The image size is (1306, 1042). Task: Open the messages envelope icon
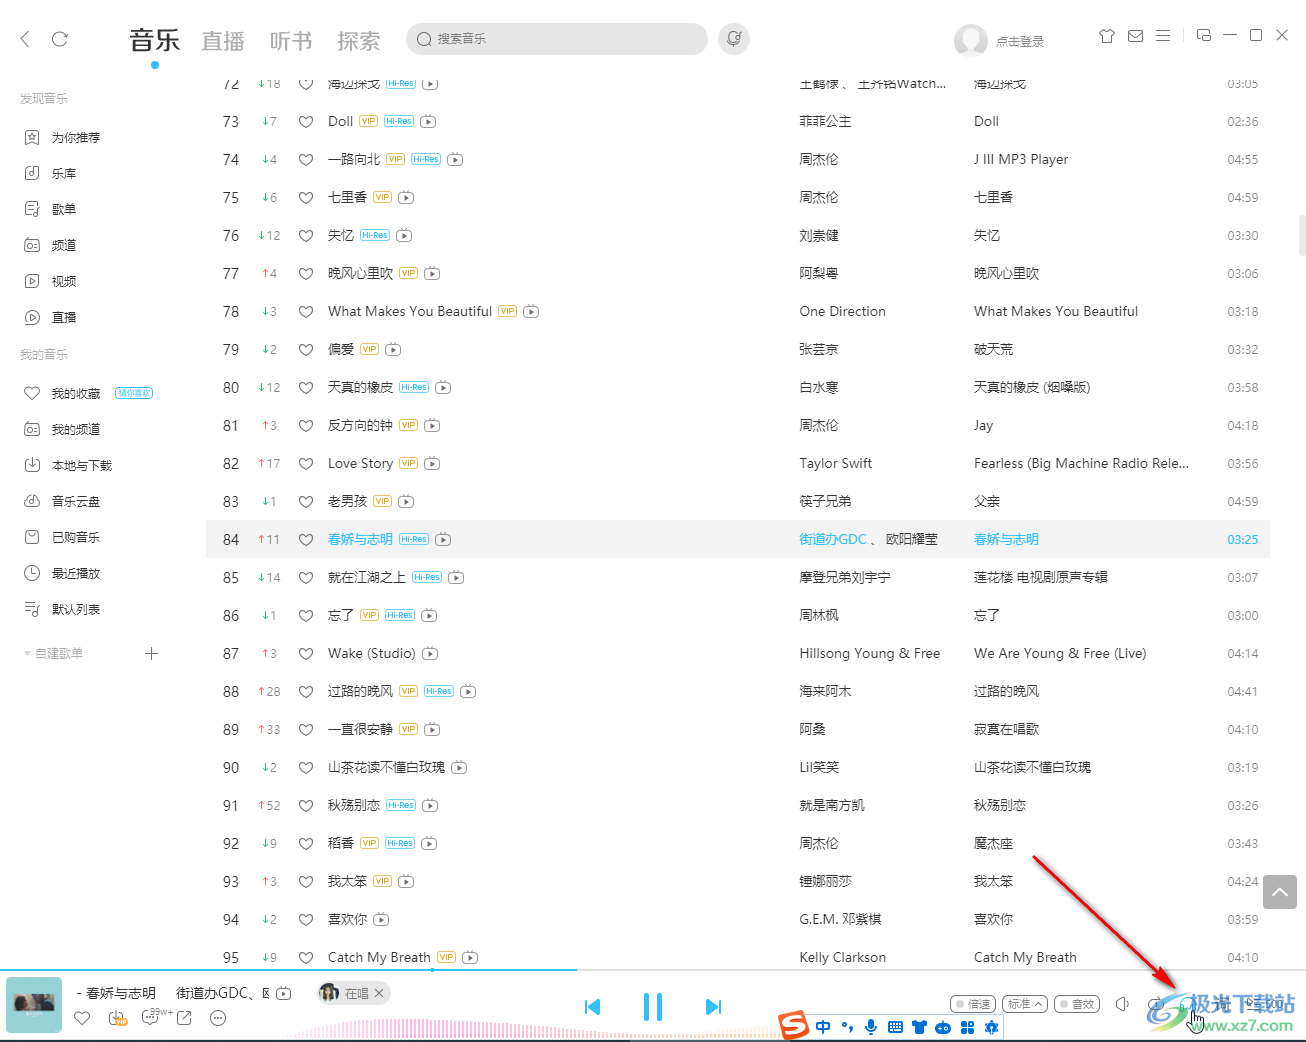(1135, 36)
